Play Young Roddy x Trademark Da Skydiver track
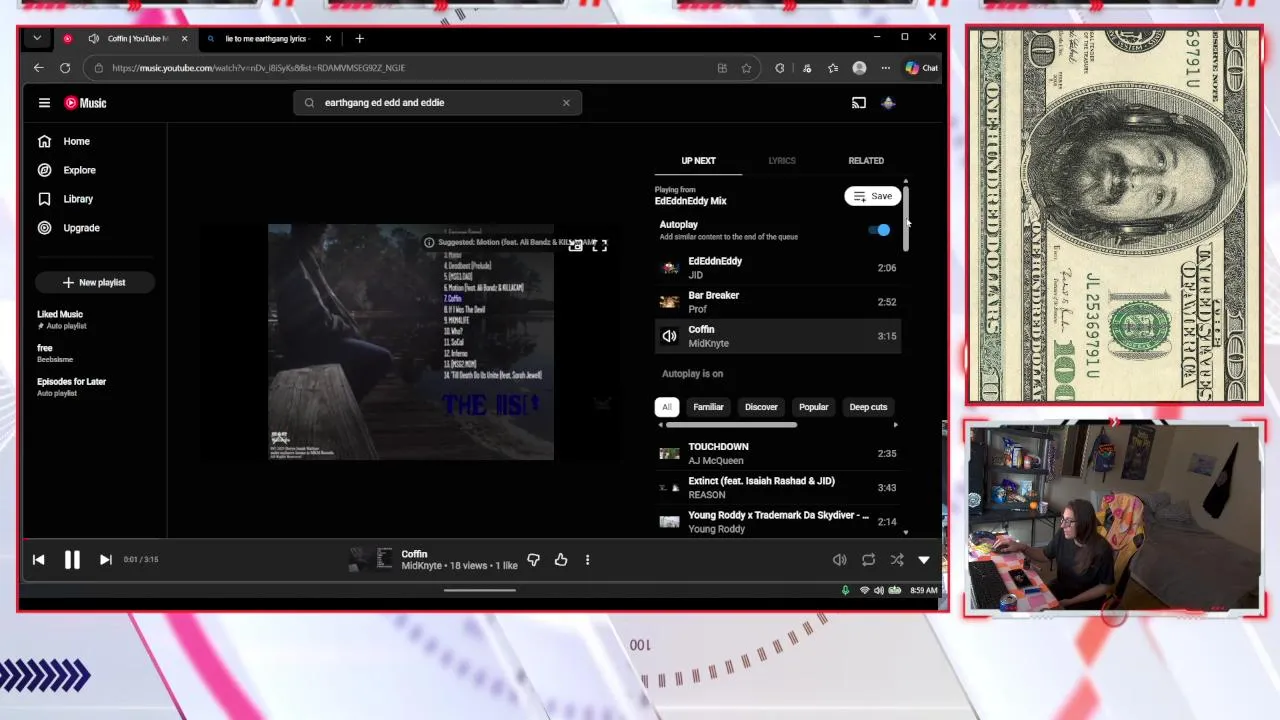1280x720 pixels. 778,522
